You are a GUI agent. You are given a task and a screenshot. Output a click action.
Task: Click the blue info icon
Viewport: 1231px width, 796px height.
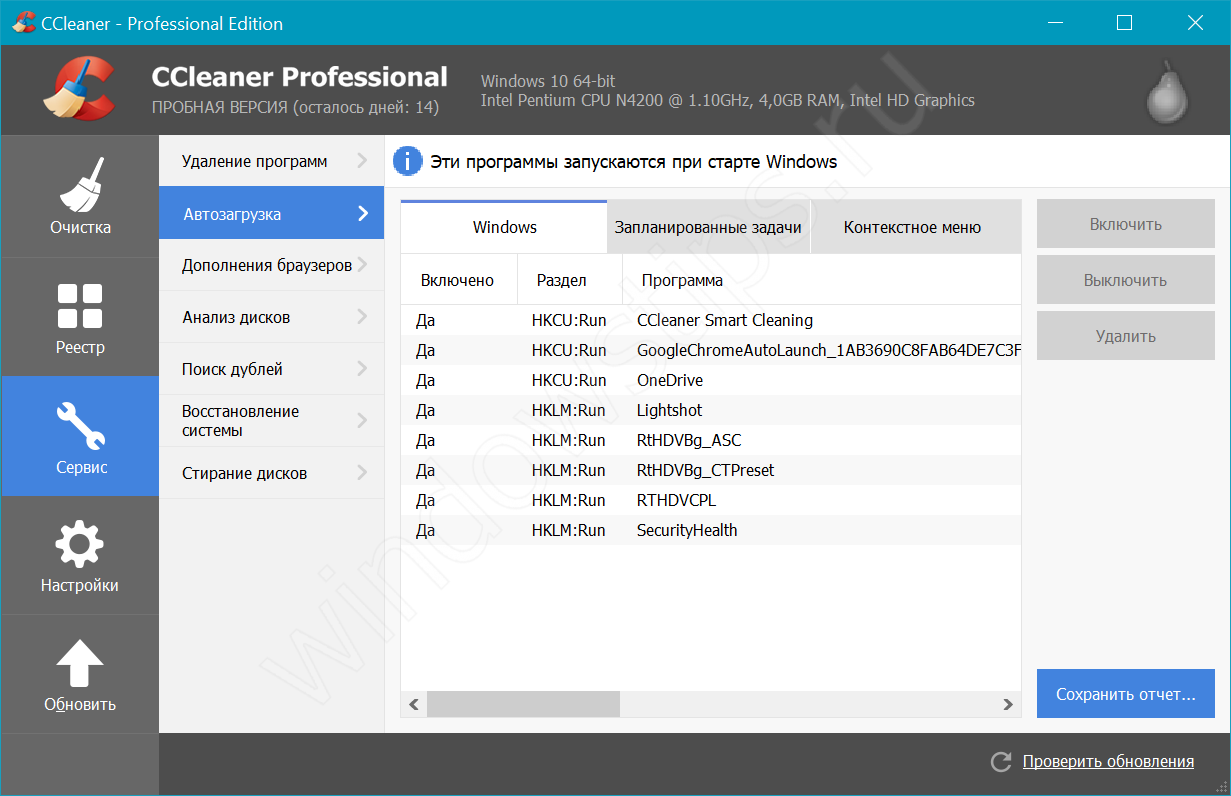[x=407, y=161]
